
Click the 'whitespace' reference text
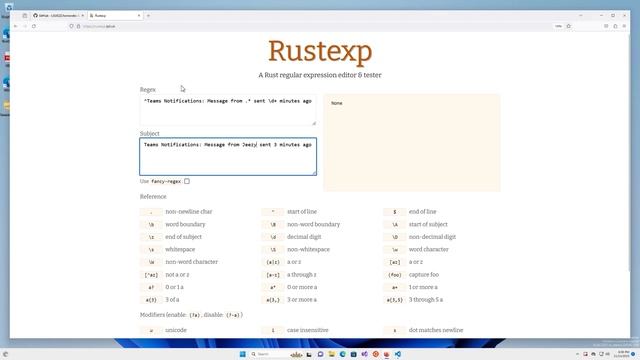180,249
